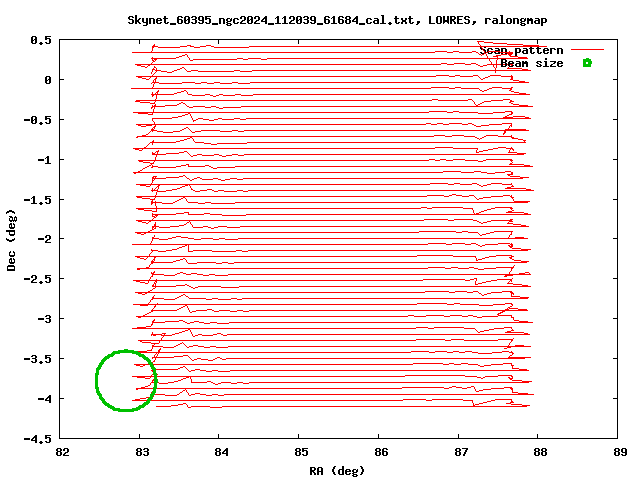This screenshot has width=640, height=480.
Task: Click the y-axis tick label -0.5
Action: pos(38,120)
